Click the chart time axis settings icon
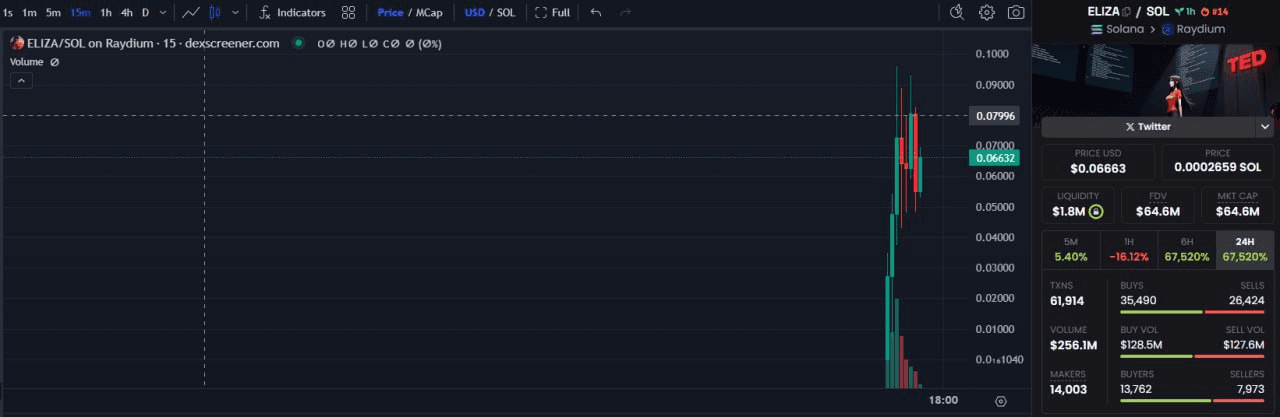Viewport: 1280px width, 417px height. click(1001, 401)
